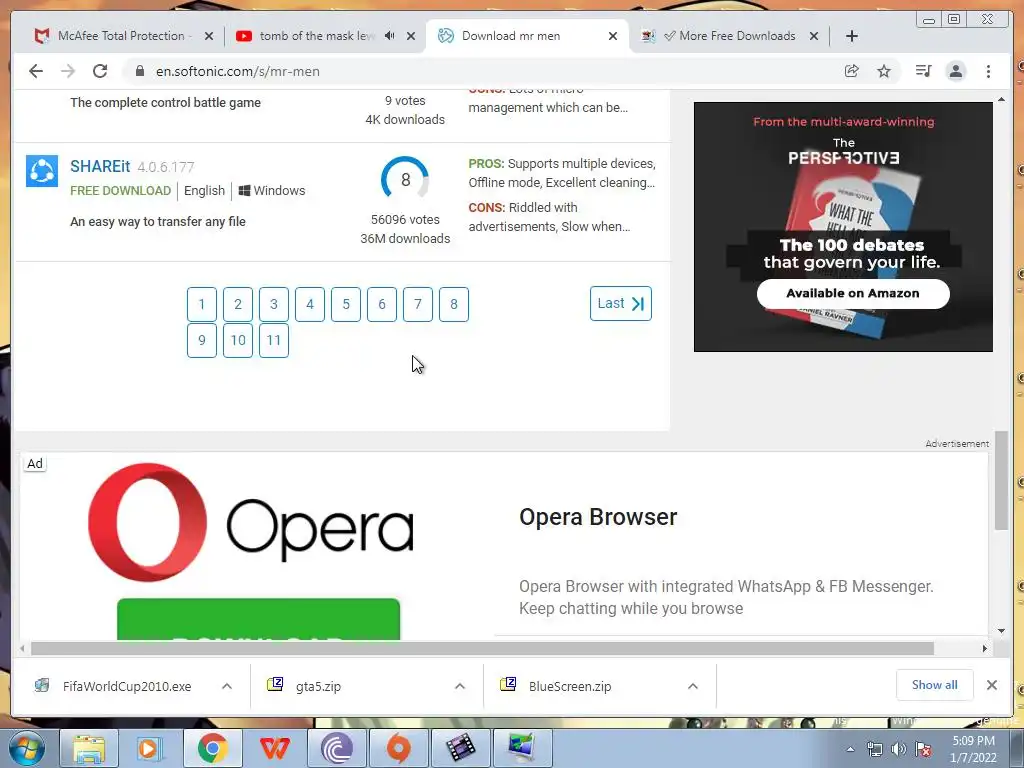Go to results page 9
This screenshot has height=768, width=1024.
point(202,340)
